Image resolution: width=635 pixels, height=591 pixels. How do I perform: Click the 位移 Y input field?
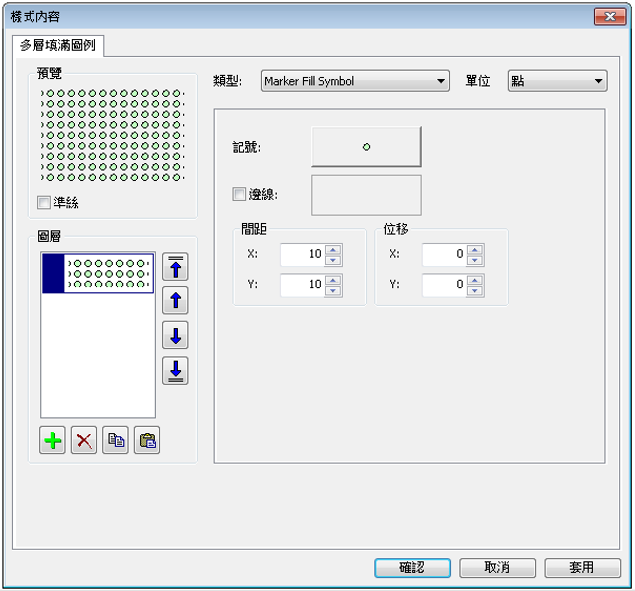[444, 285]
